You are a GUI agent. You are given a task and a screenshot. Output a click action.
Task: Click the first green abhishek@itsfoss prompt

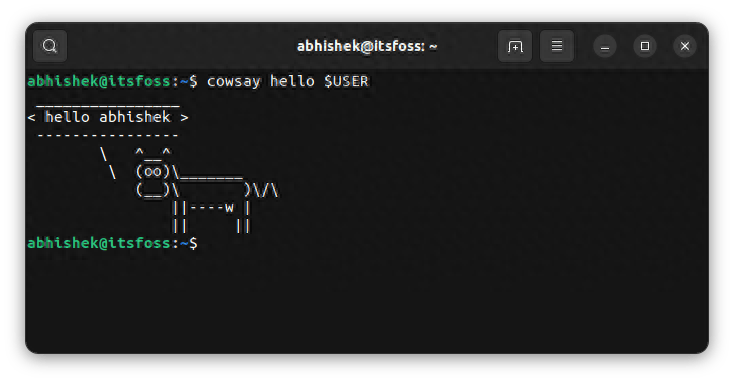pos(99,81)
